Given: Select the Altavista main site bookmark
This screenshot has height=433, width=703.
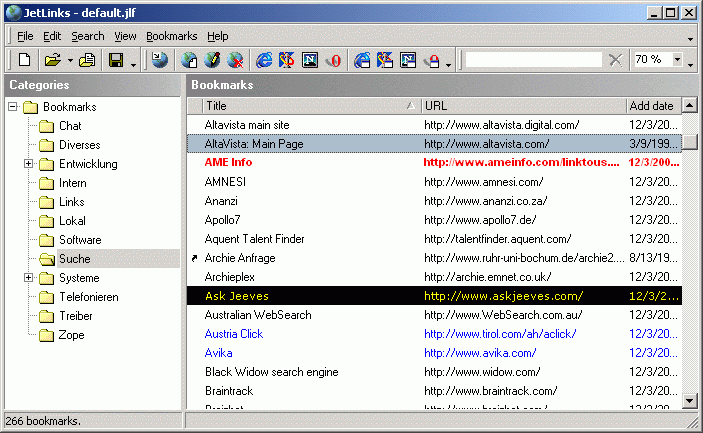Looking at the screenshot, I should [x=434, y=125].
